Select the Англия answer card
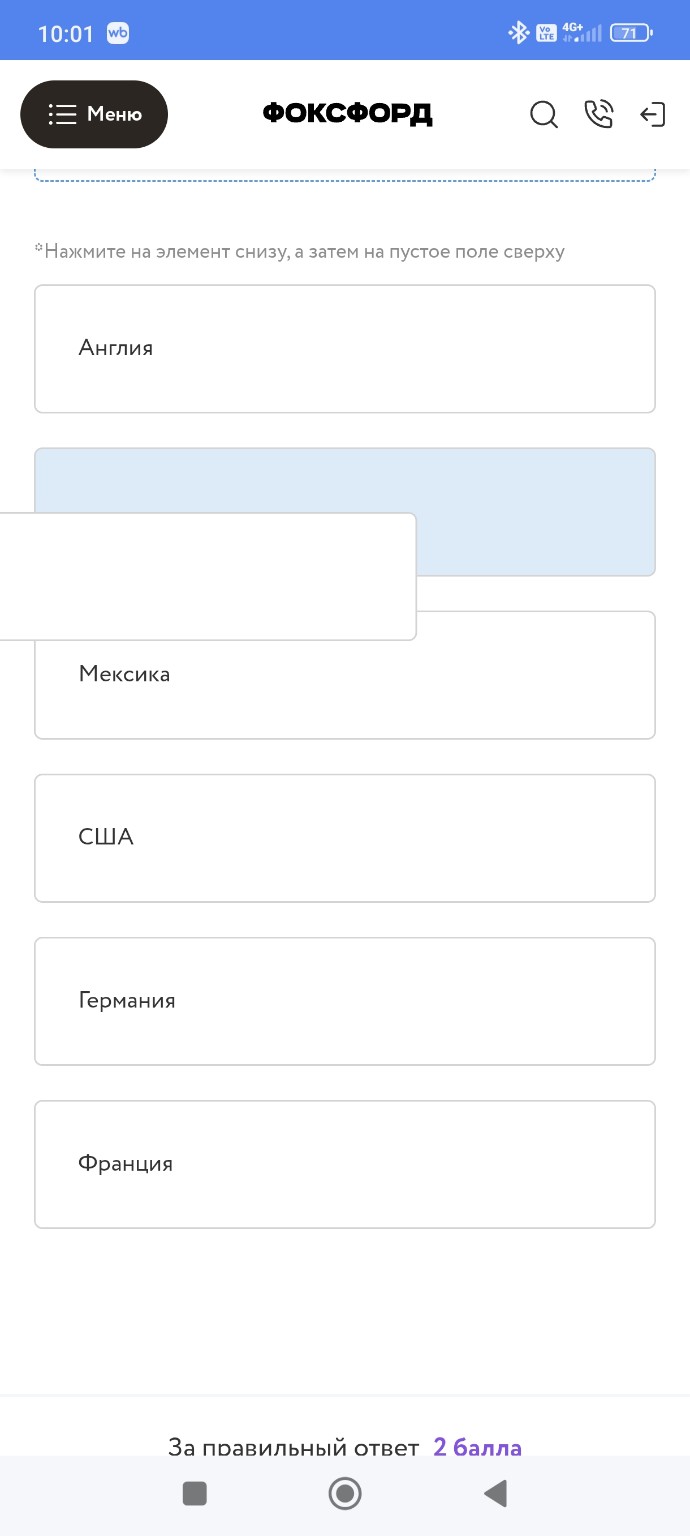This screenshot has width=690, height=1536. pos(345,348)
